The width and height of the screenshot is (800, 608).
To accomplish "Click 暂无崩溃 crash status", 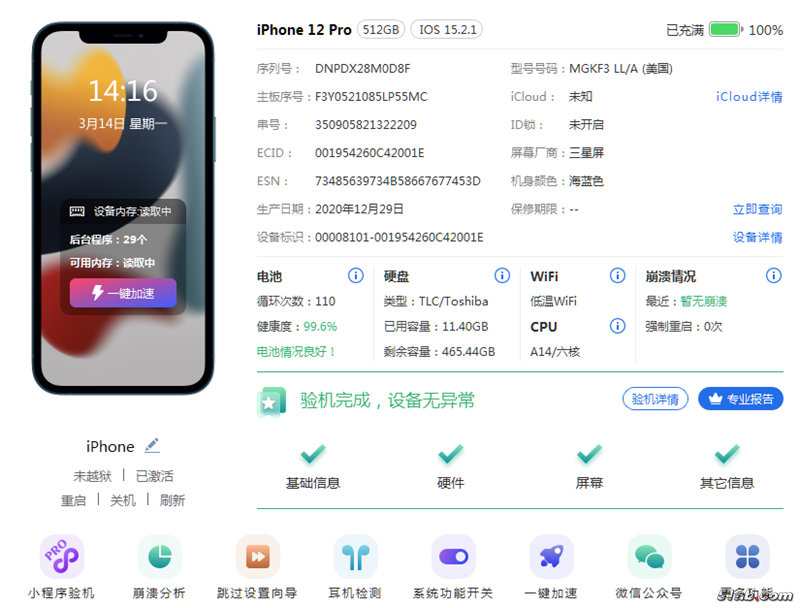I will click(704, 301).
